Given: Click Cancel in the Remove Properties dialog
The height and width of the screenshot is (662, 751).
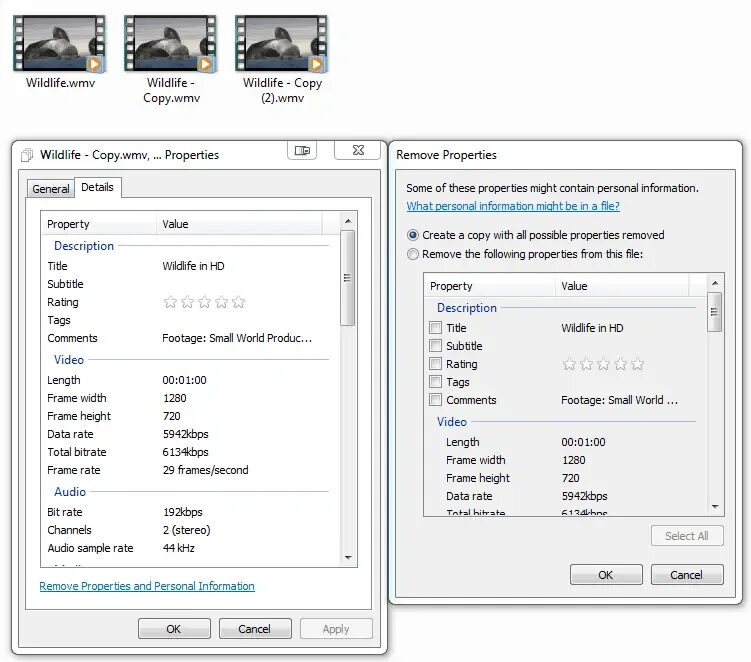Looking at the screenshot, I should click(687, 574).
